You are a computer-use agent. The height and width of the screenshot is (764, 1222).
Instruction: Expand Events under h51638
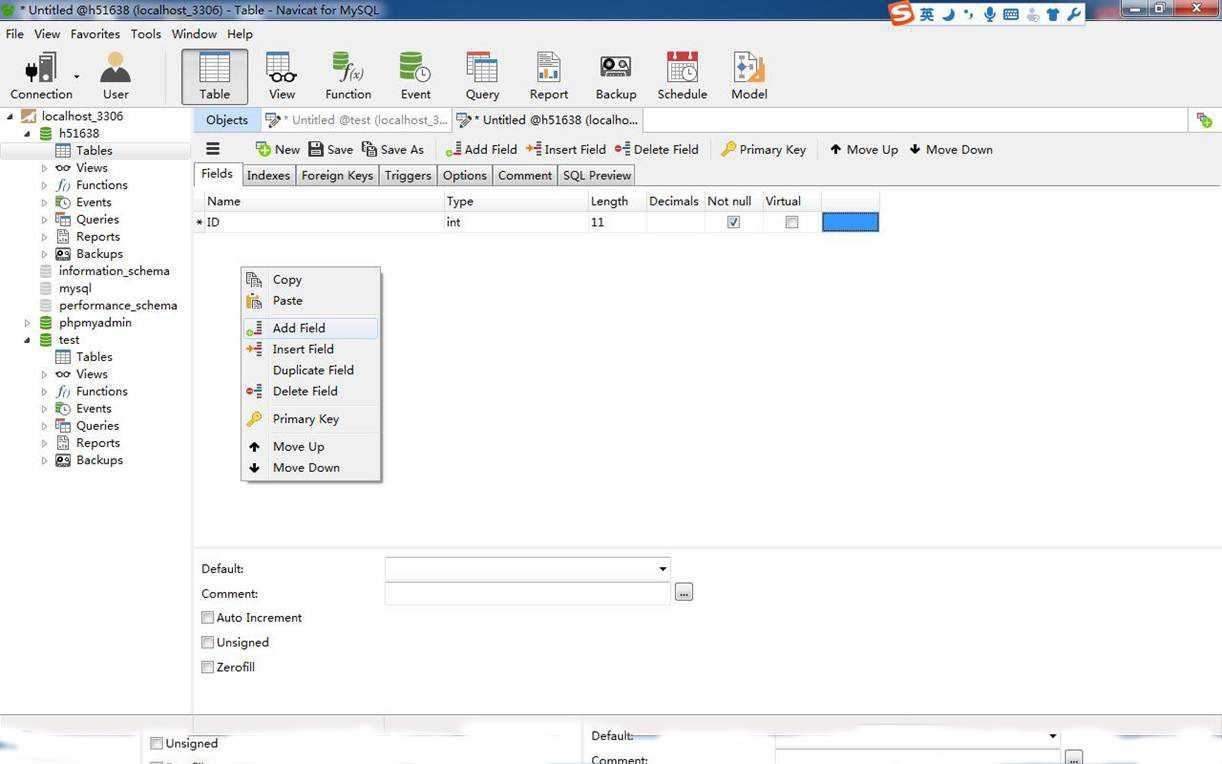pyautogui.click(x=44, y=202)
